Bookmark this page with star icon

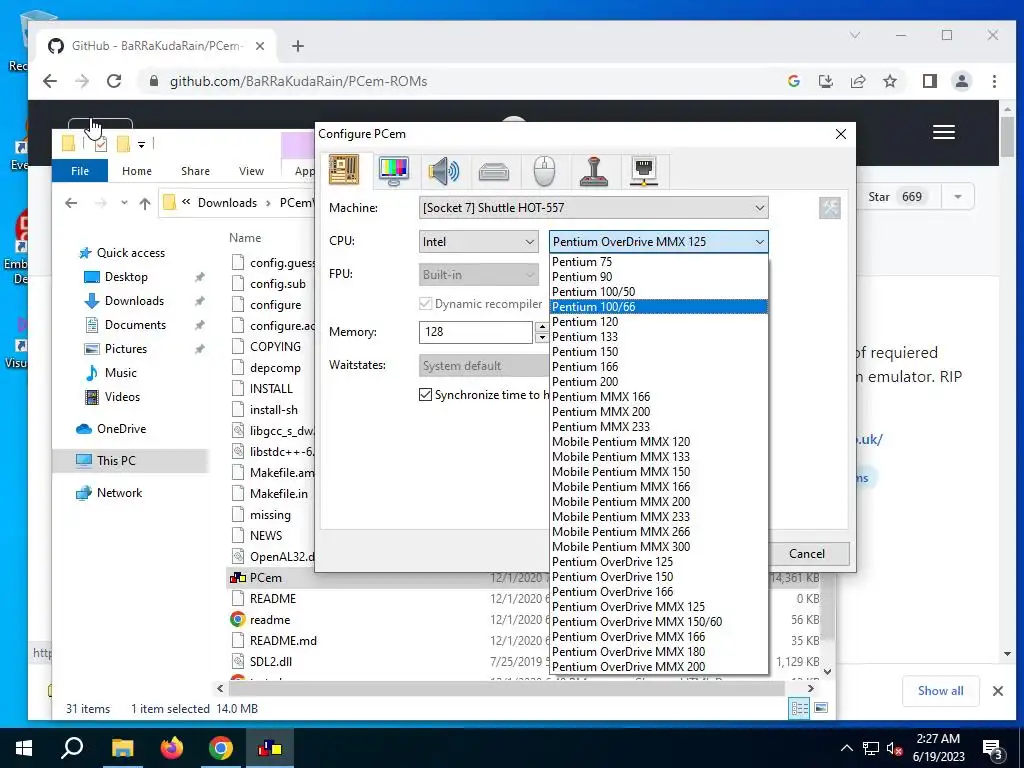click(x=889, y=81)
